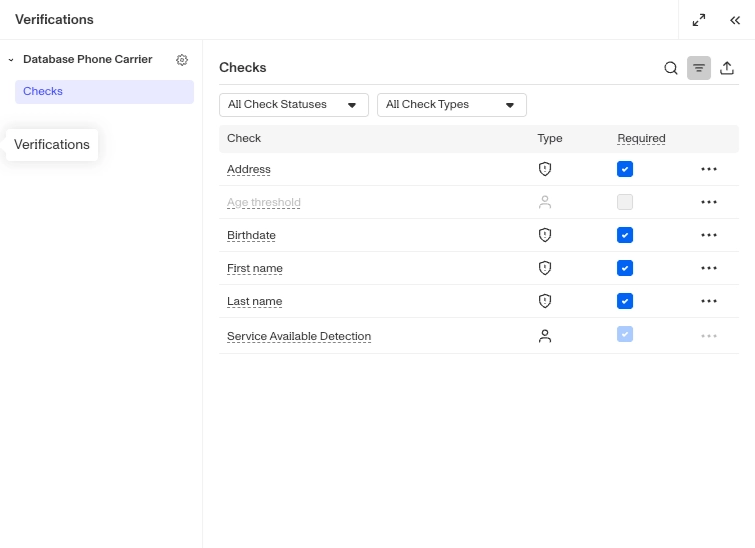This screenshot has height=548, width=755.
Task: Collapse the panel with double chevron
Action: coord(735,20)
